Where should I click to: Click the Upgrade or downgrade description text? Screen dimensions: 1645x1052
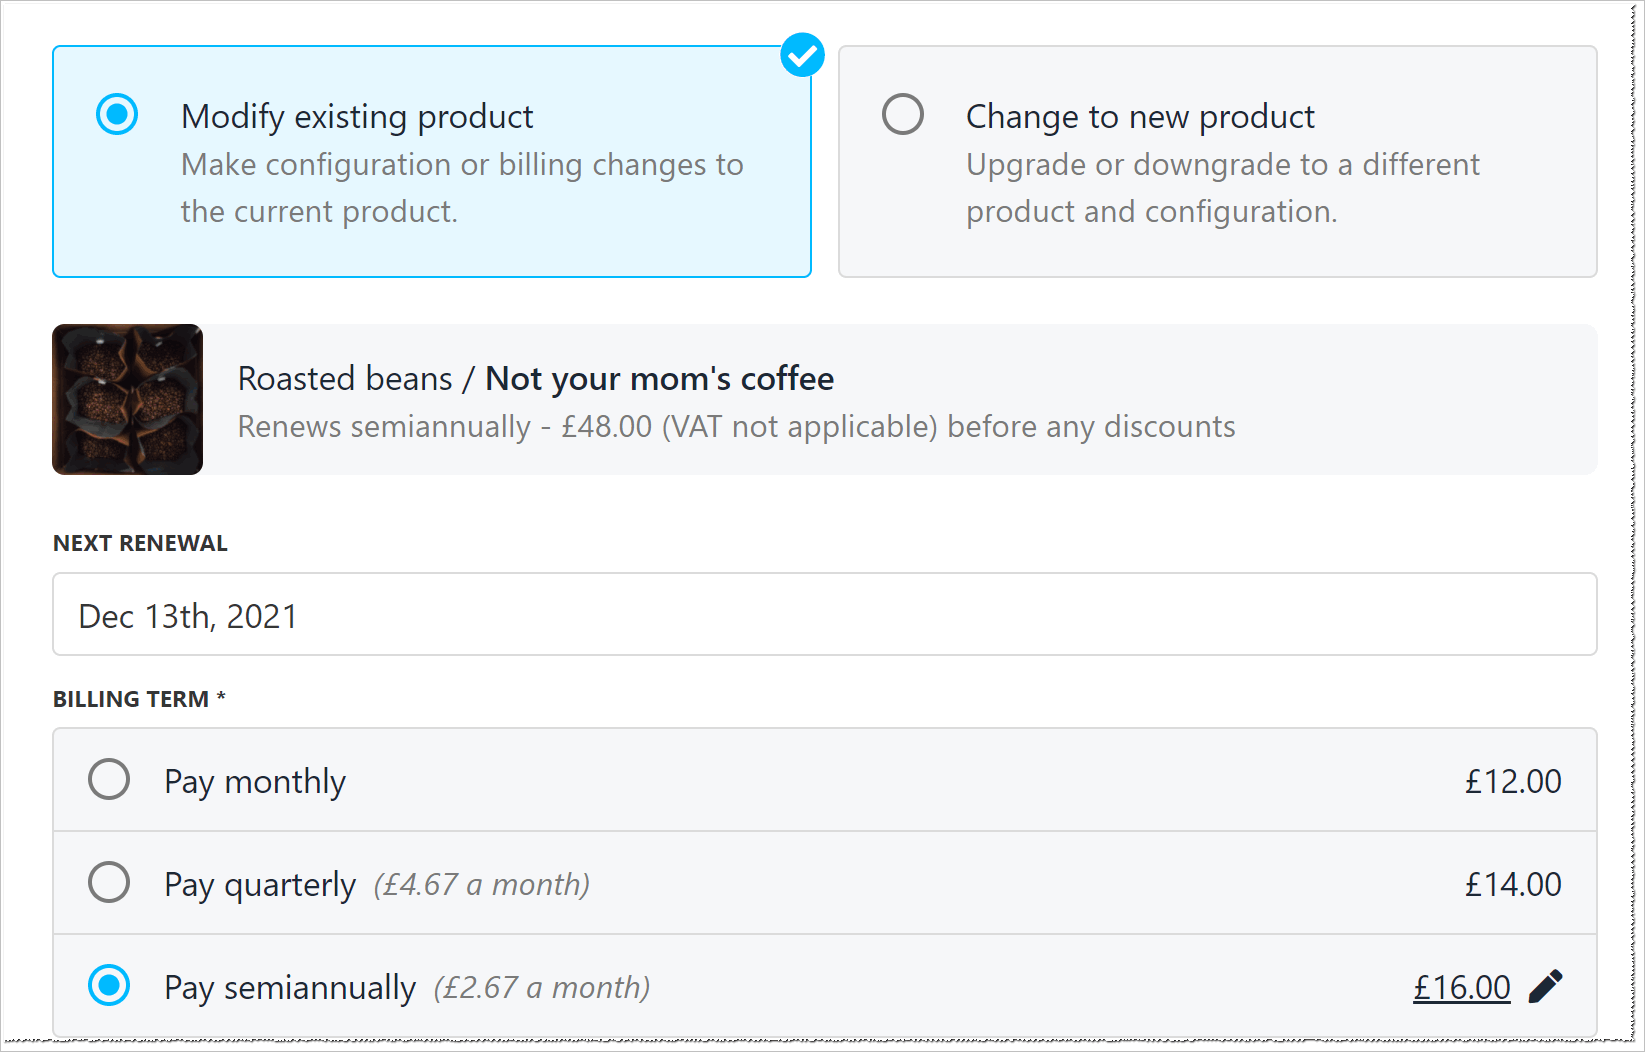click(1222, 188)
